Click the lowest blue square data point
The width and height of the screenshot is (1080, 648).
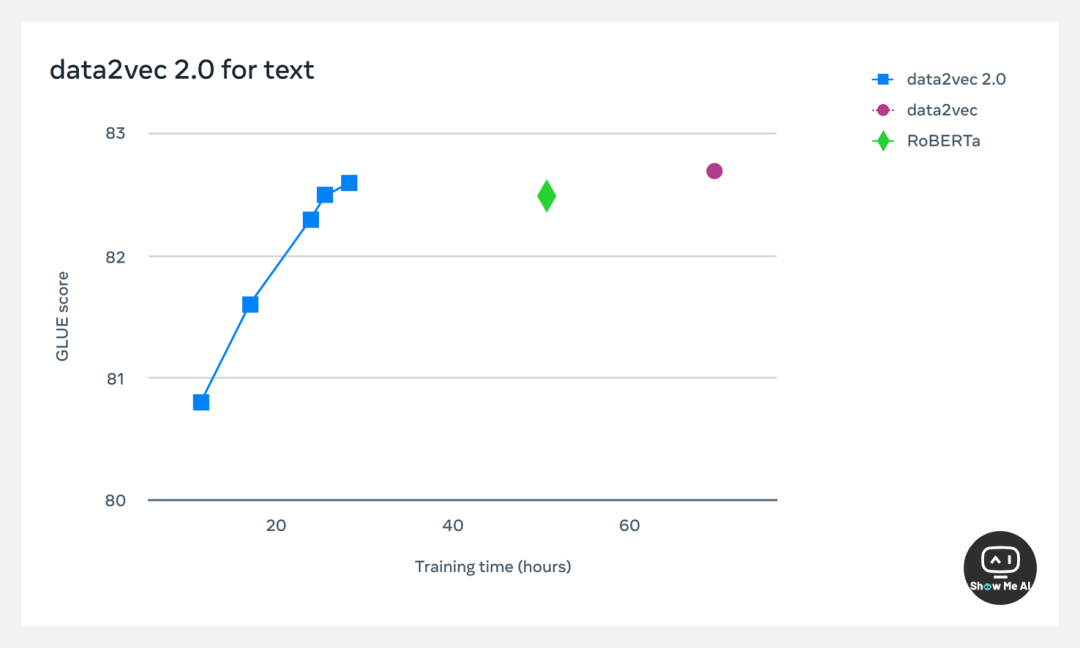[201, 402]
